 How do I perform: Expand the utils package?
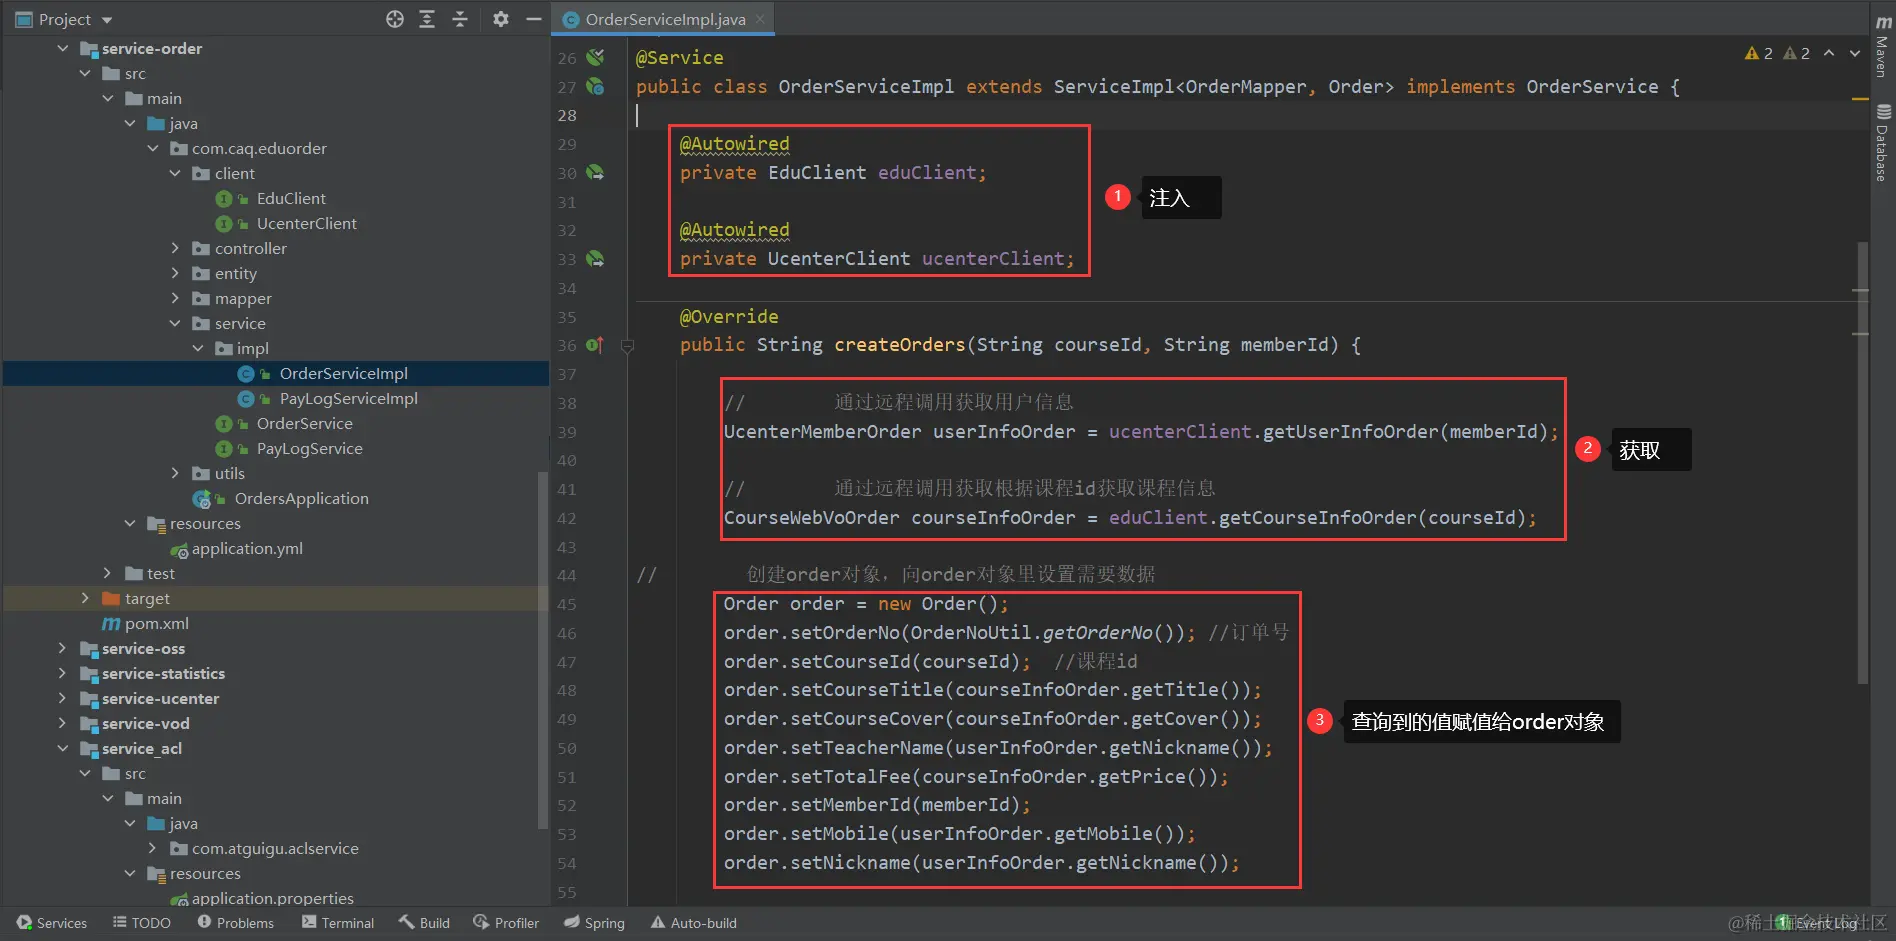coord(175,473)
